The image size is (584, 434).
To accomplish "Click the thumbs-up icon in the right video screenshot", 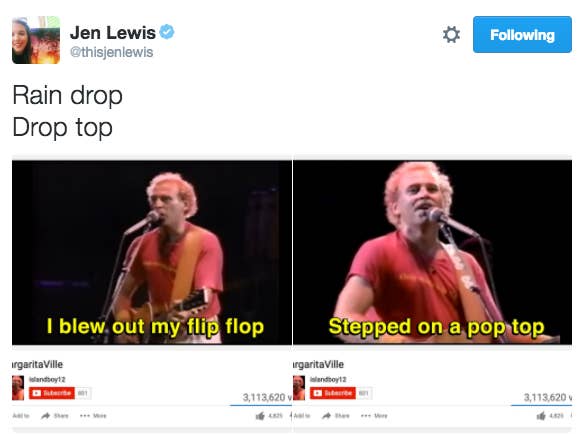I will click(541, 416).
